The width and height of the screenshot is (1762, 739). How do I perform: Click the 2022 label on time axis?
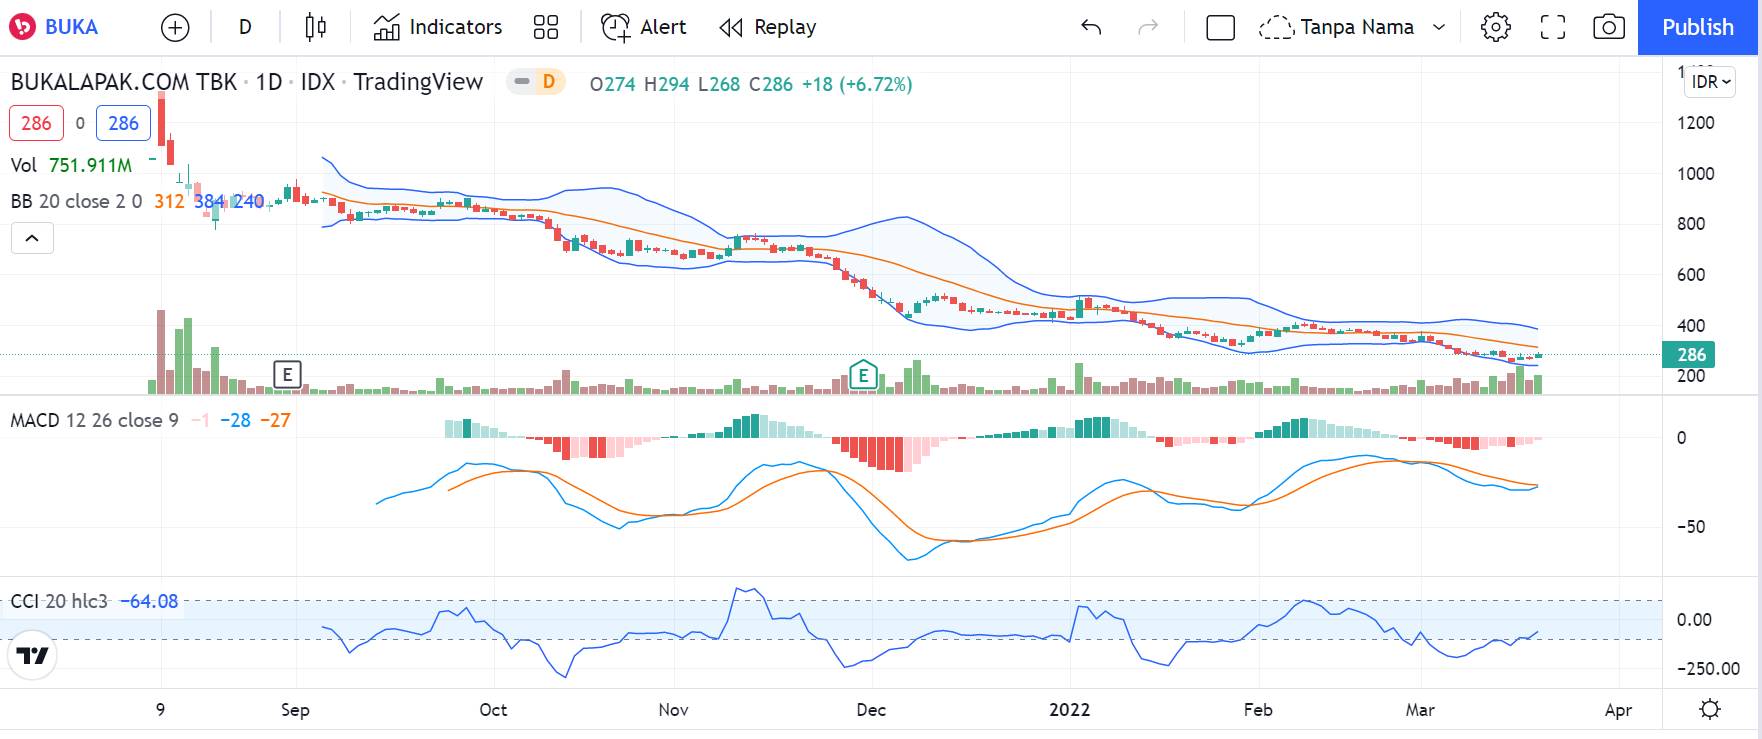click(1069, 709)
